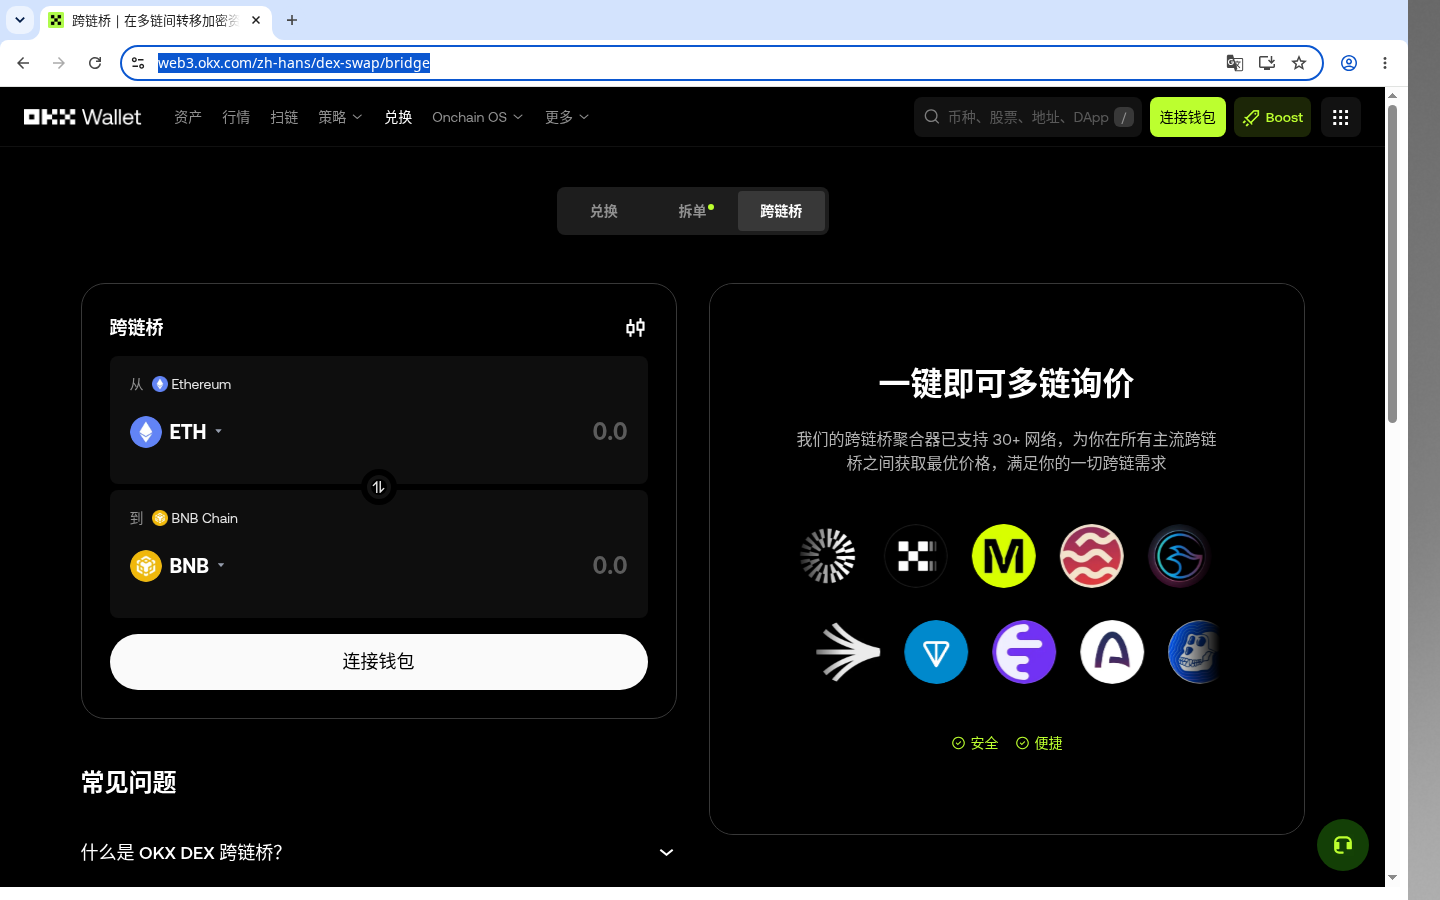Expand the Onchain OS navigation dropdown
Viewport: 1440px width, 900px height.
478,117
